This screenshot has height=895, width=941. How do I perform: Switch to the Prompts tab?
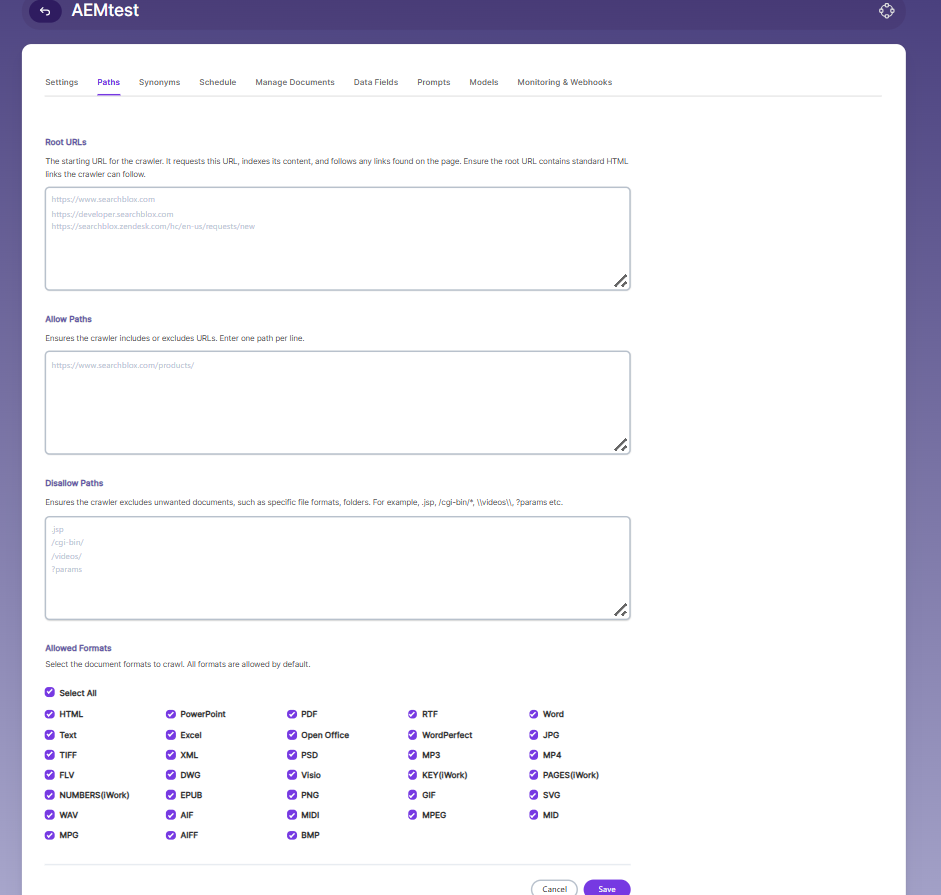point(434,82)
